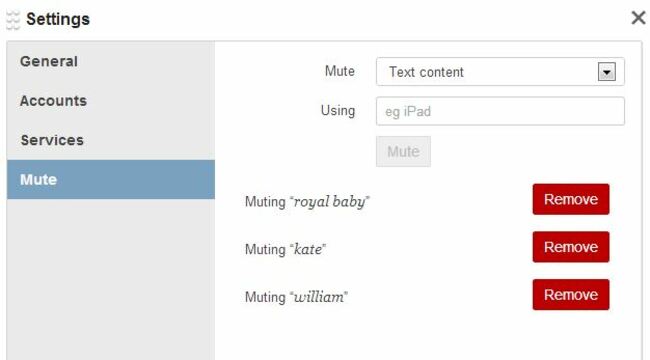Viewport: 650px width, 360px height.
Task: Click the Muting 'kate' entry text
Action: coord(285,249)
